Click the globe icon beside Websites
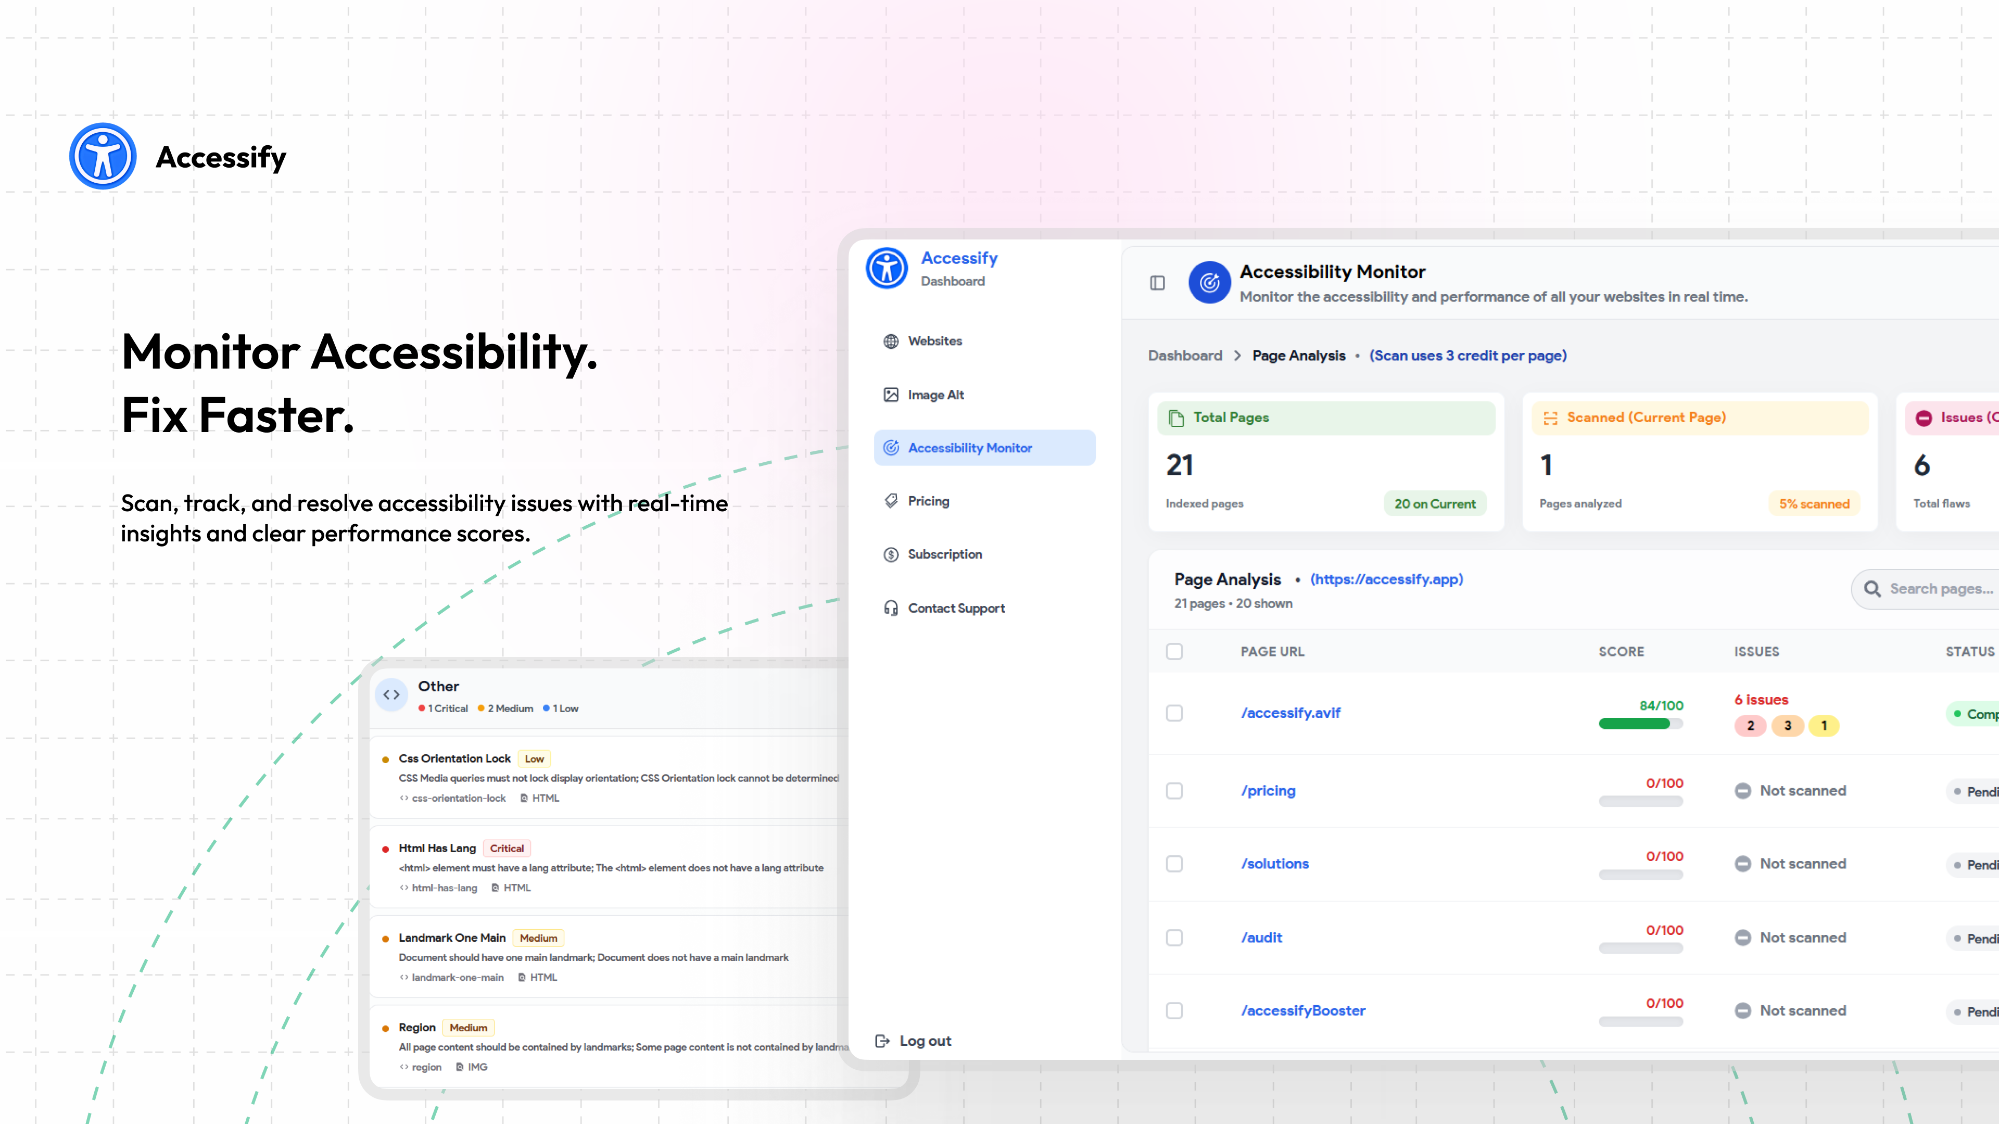Image resolution: width=1999 pixels, height=1125 pixels. point(891,341)
